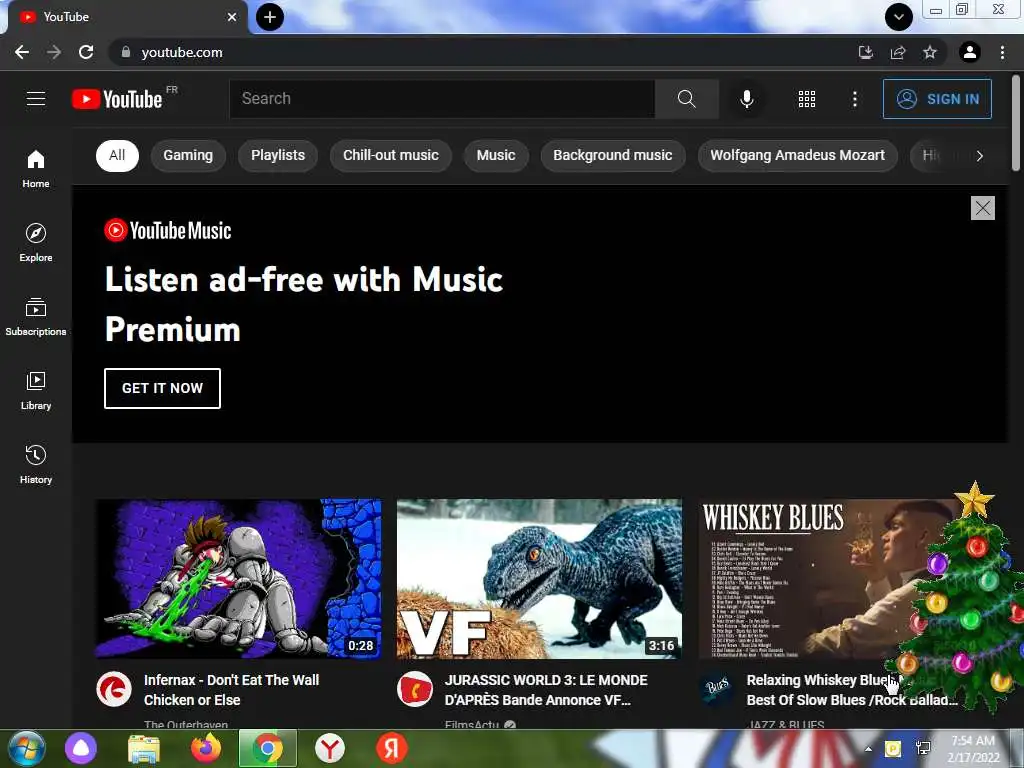This screenshot has width=1024, height=768.
Task: Open Library in sidebar
Action: point(36,391)
